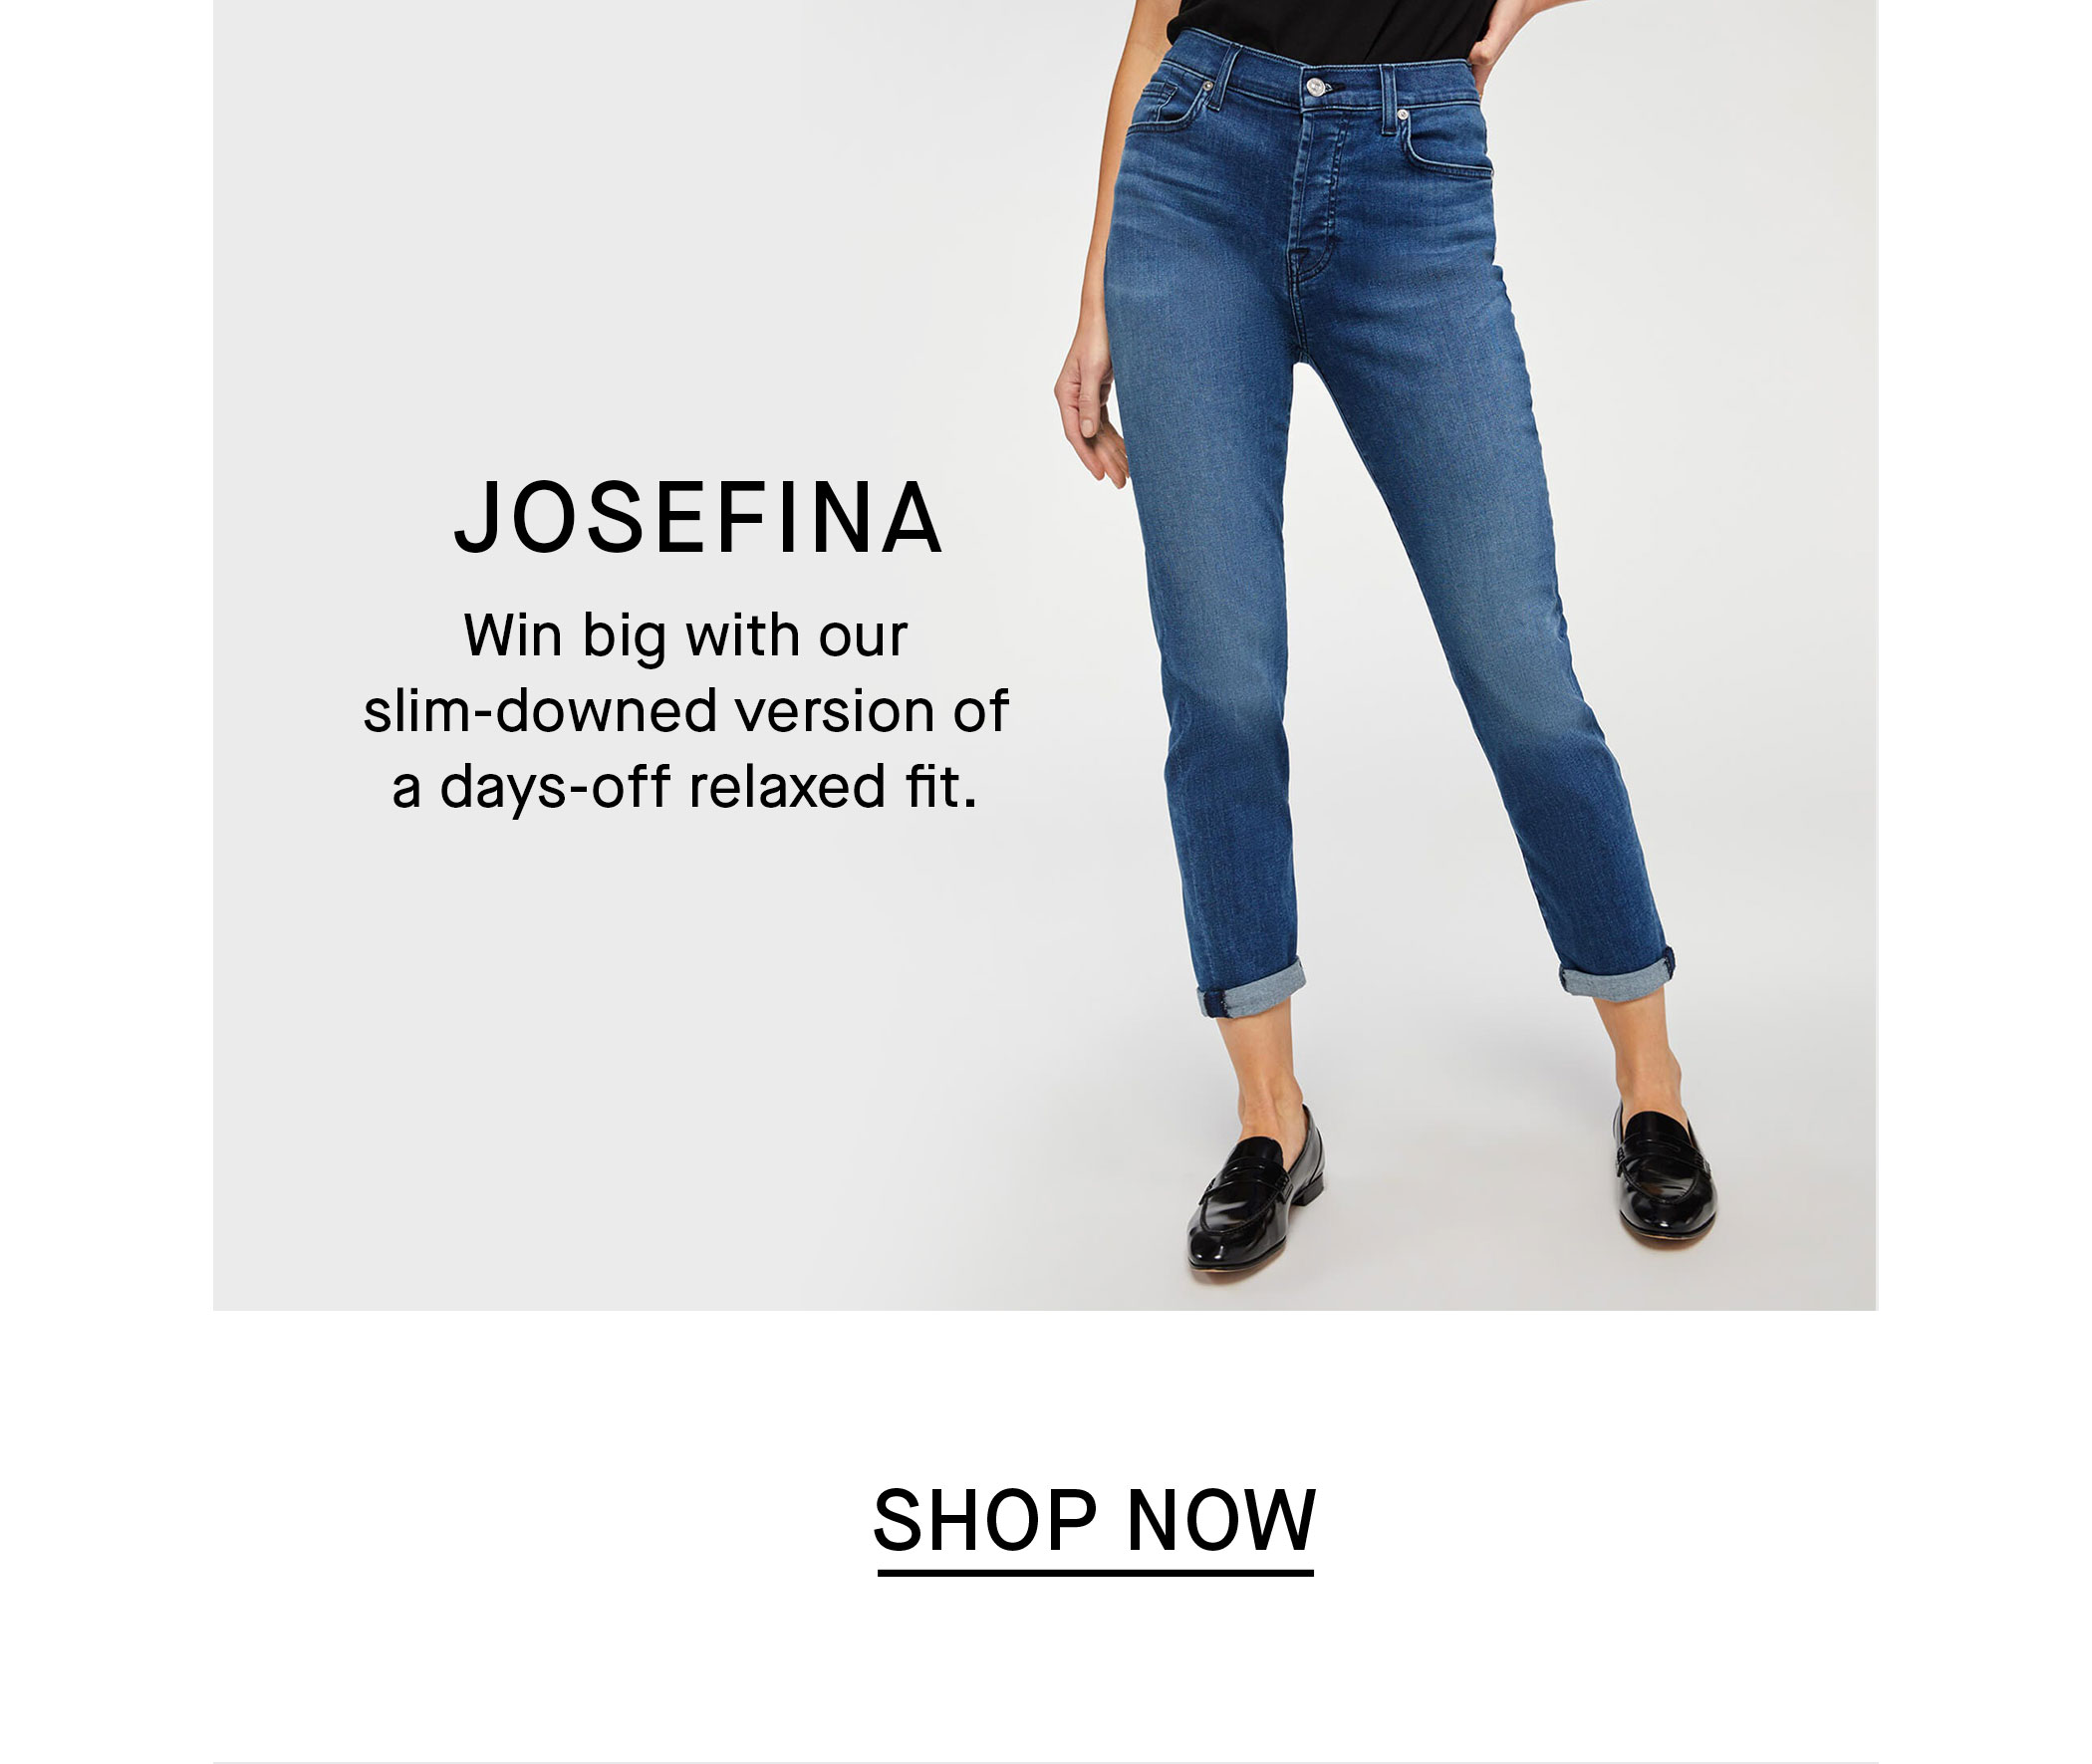
Task: Click the silver waist button on the jeans
Action: click(x=1316, y=87)
